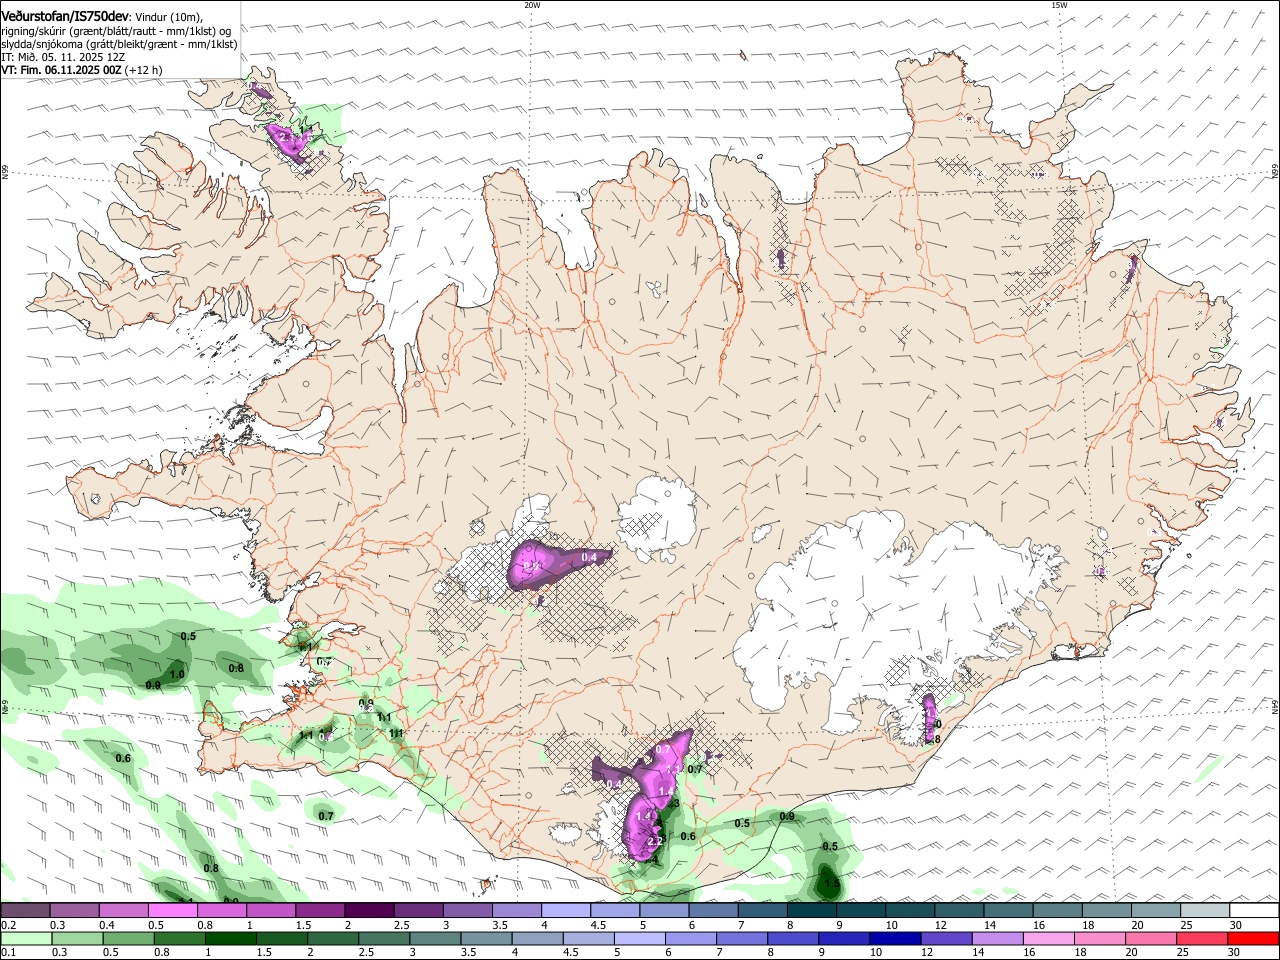This screenshot has width=1280, height=960.
Task: Pick snow legend swatch between 20 and 25
Action: (x=1157, y=910)
